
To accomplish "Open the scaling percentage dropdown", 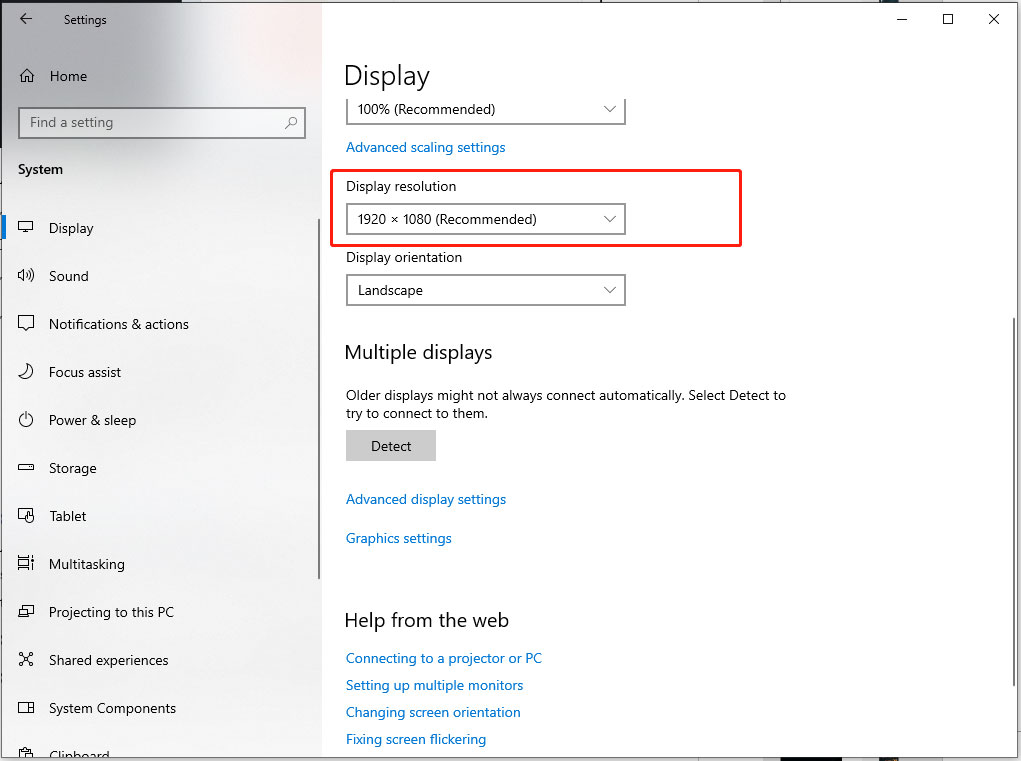I will click(x=485, y=110).
